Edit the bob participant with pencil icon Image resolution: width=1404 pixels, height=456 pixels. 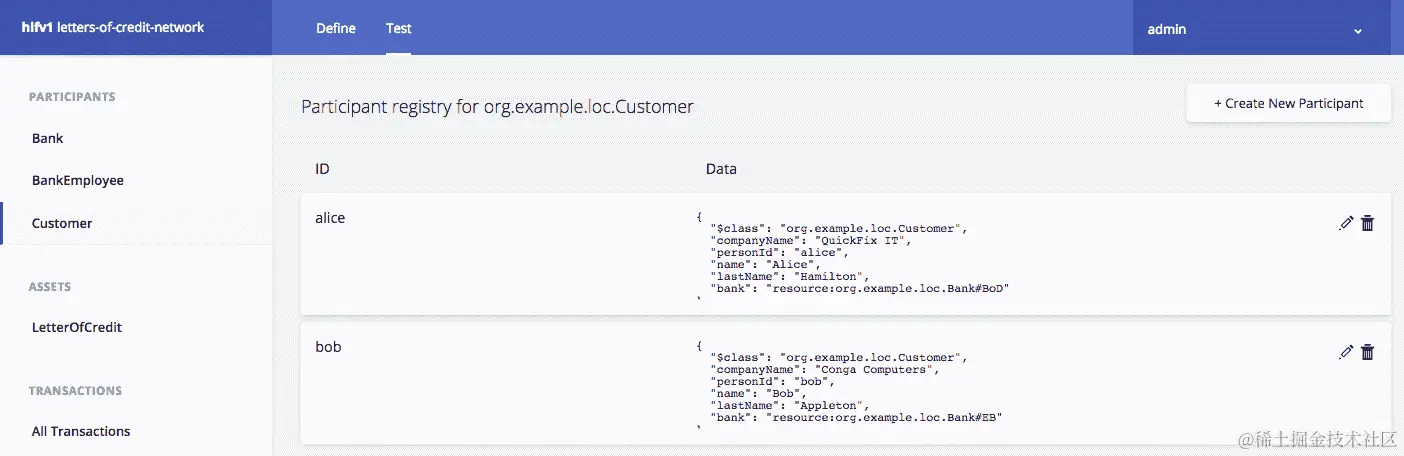(x=1346, y=352)
